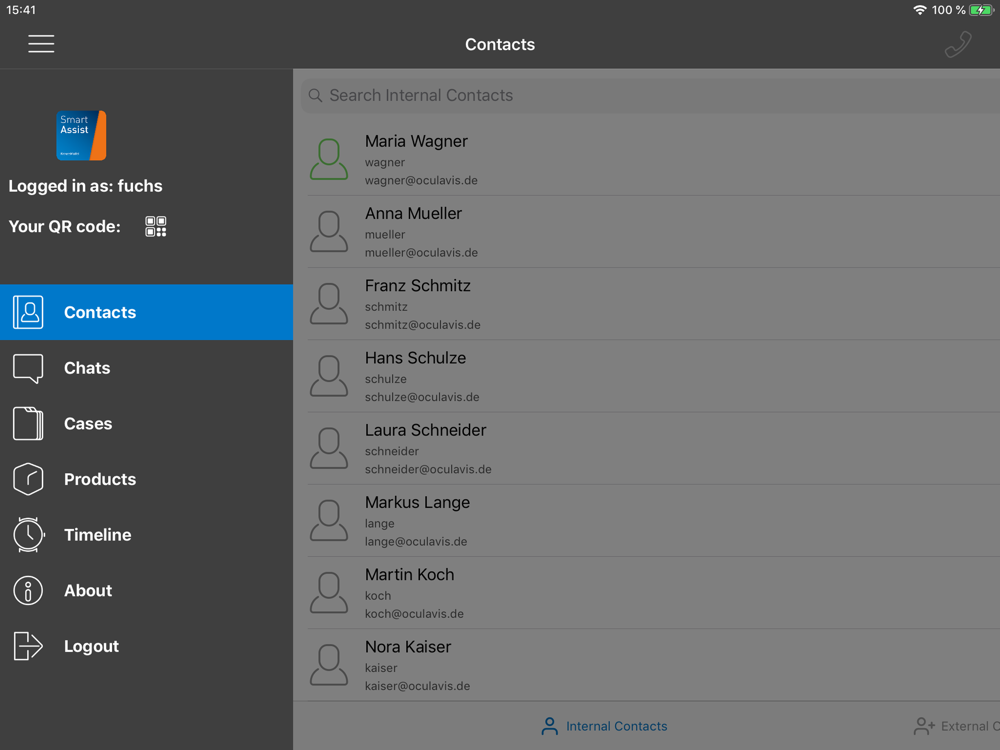Image resolution: width=1000 pixels, height=750 pixels.
Task: Open the hamburger menu icon
Action: (x=41, y=44)
